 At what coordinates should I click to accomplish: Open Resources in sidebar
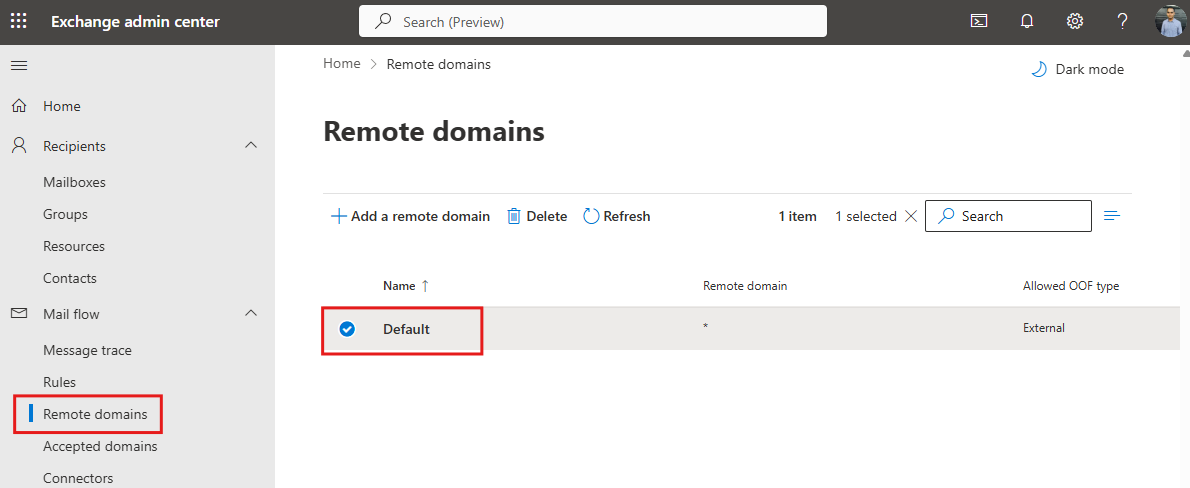point(74,246)
